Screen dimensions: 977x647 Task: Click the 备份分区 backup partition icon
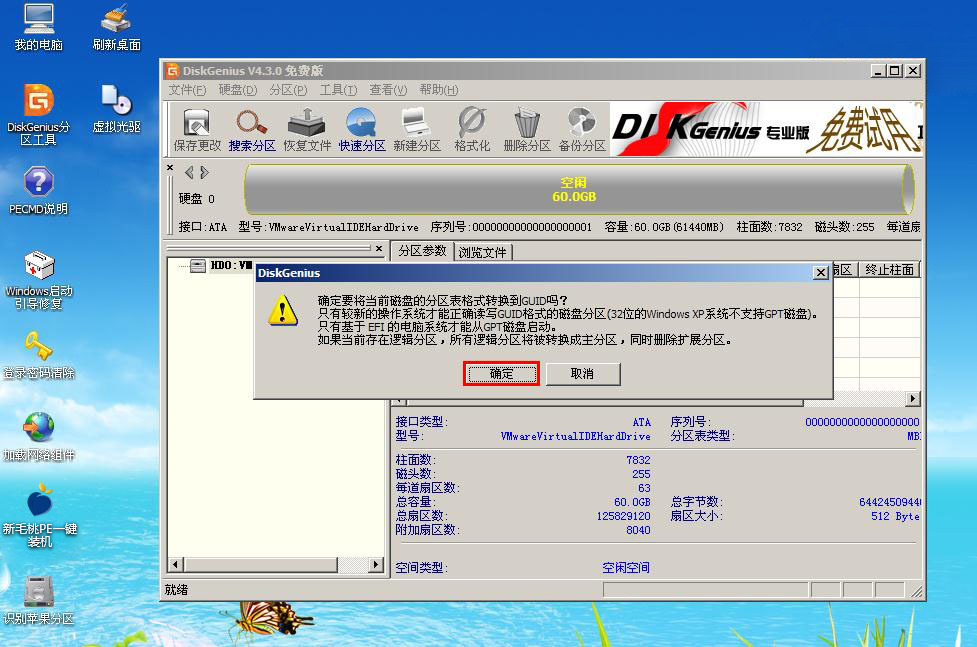(582, 130)
